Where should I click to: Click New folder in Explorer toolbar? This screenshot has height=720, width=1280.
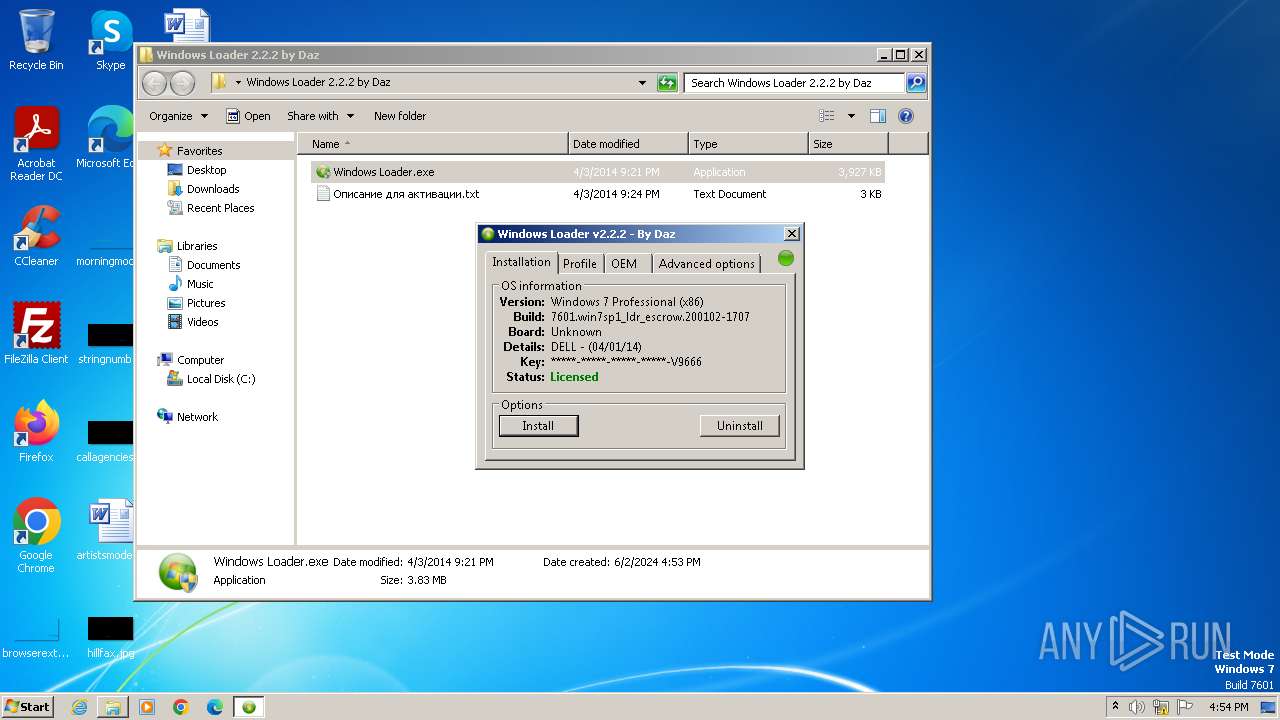point(400,116)
